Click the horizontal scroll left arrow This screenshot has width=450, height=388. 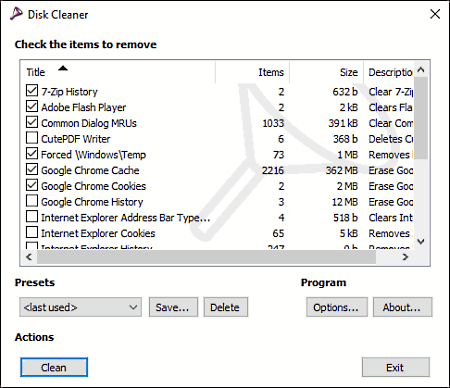(x=29, y=257)
